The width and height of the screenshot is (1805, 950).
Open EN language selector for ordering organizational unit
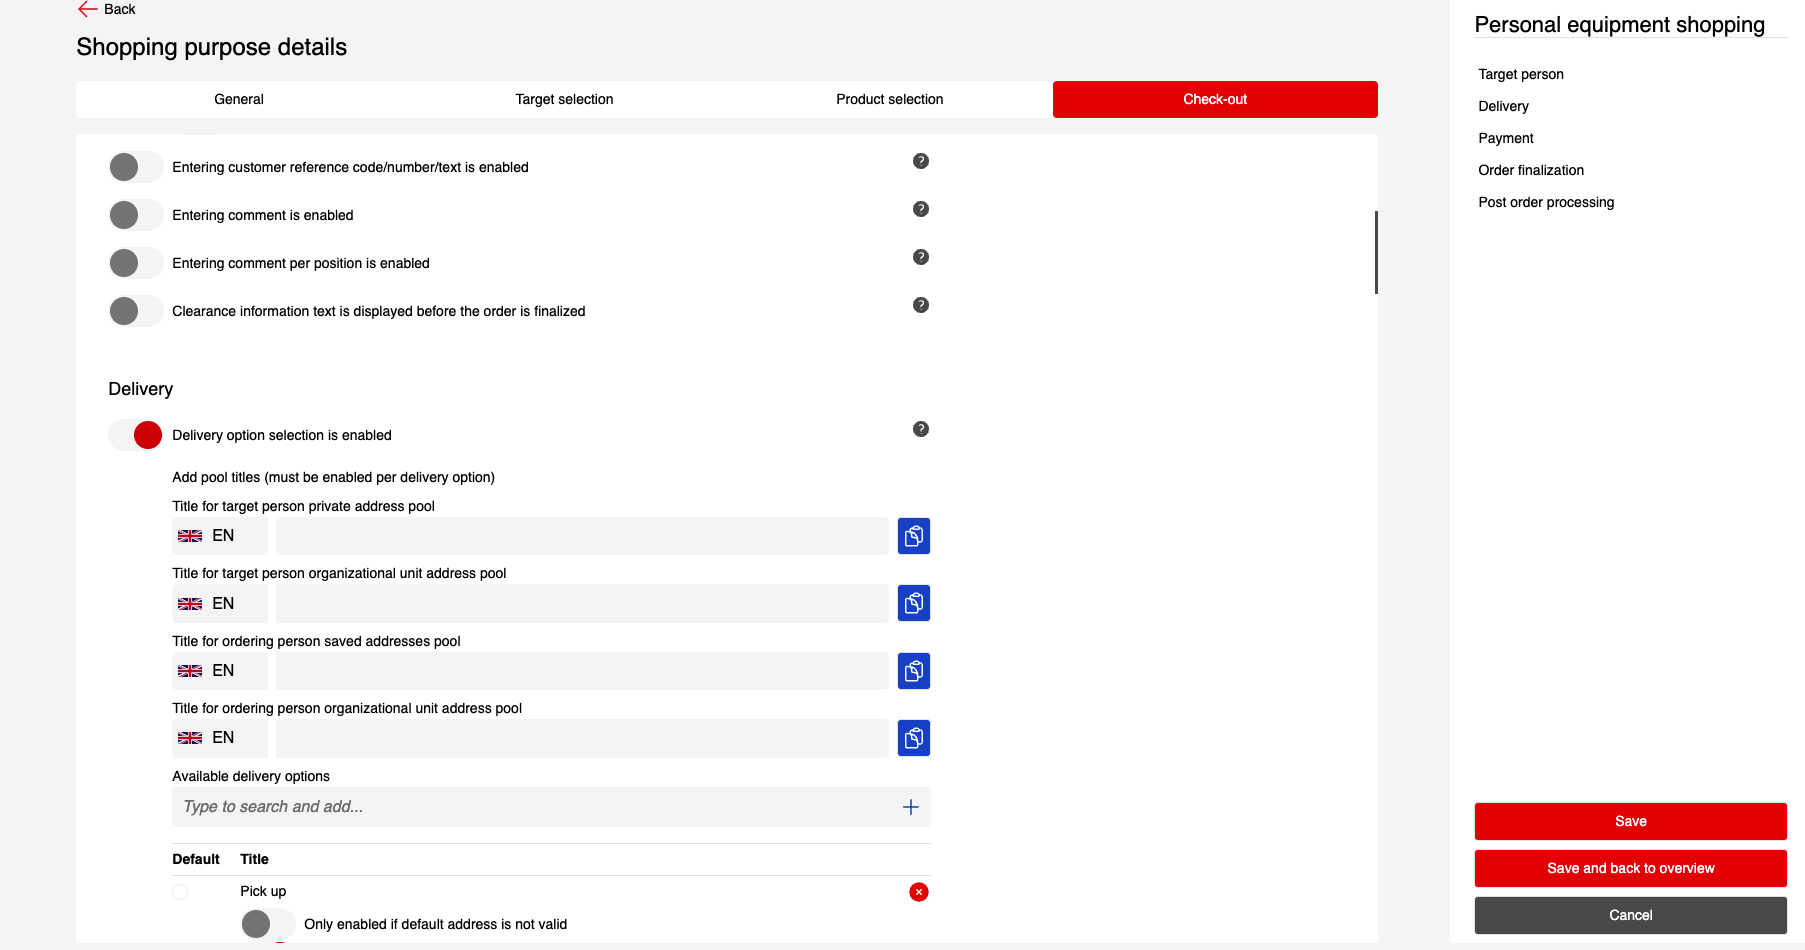(x=219, y=738)
